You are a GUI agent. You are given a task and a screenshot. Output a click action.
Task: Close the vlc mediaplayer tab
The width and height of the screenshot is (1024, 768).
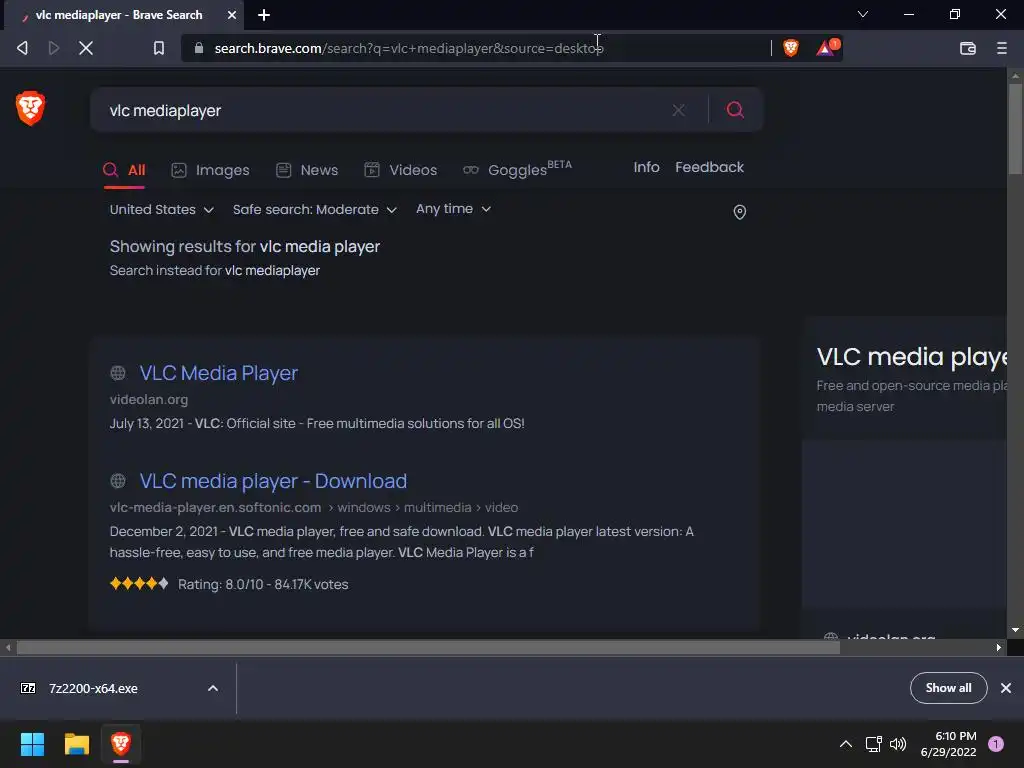tap(232, 15)
